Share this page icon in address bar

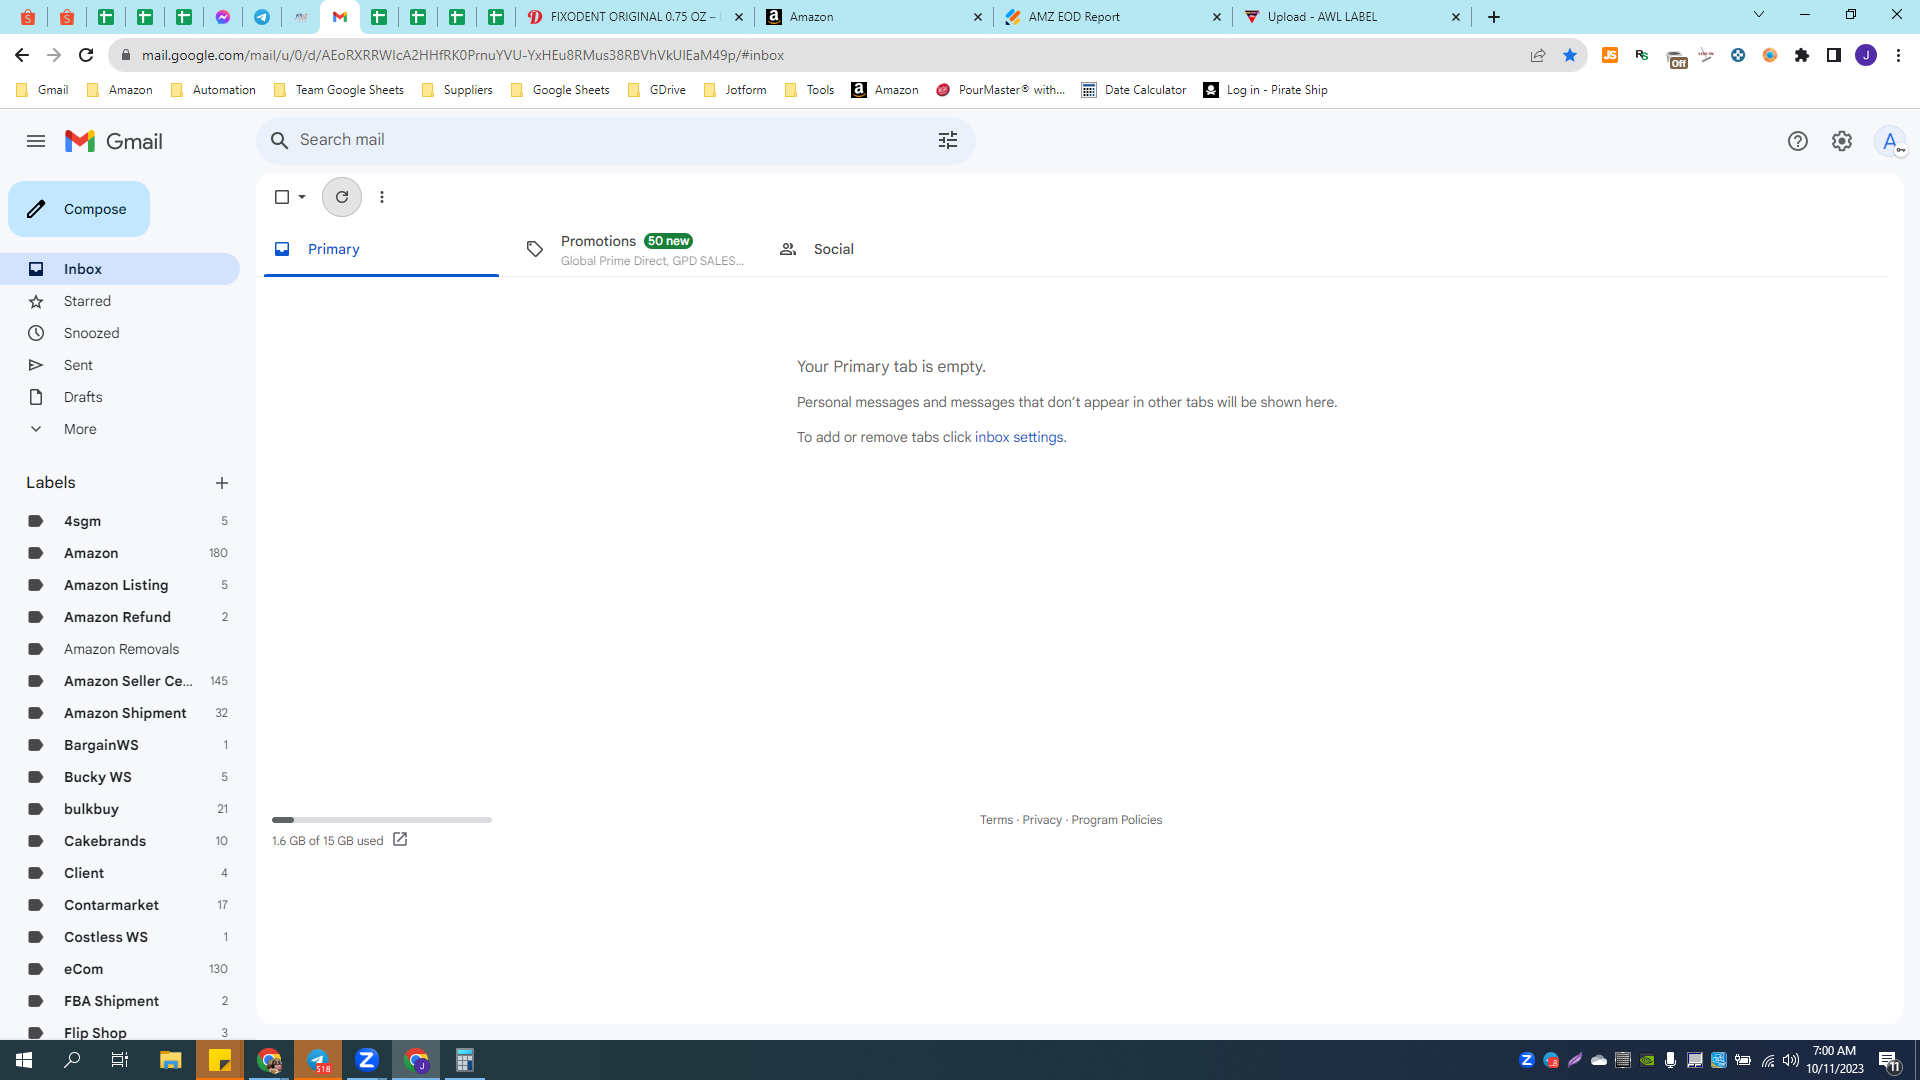[1538, 55]
